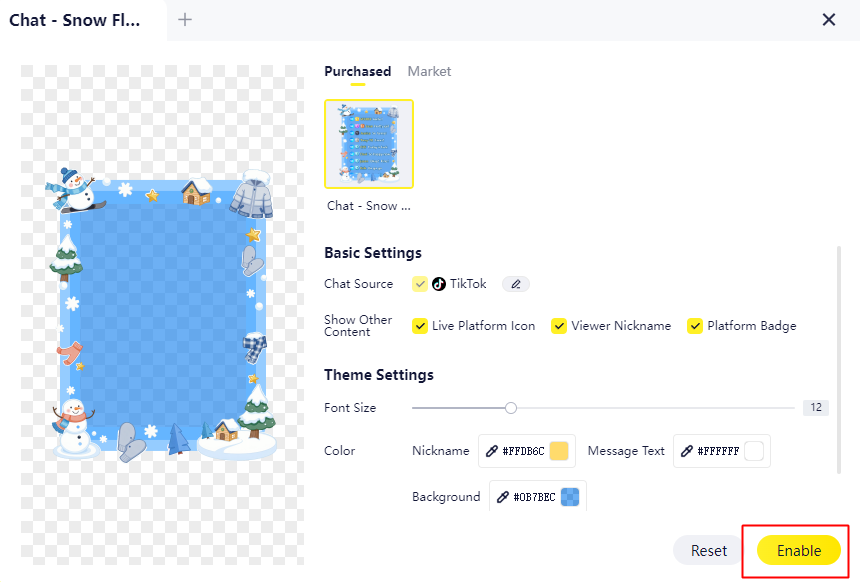This screenshot has width=860, height=582.
Task: Select the Purchased tab
Action: (357, 72)
